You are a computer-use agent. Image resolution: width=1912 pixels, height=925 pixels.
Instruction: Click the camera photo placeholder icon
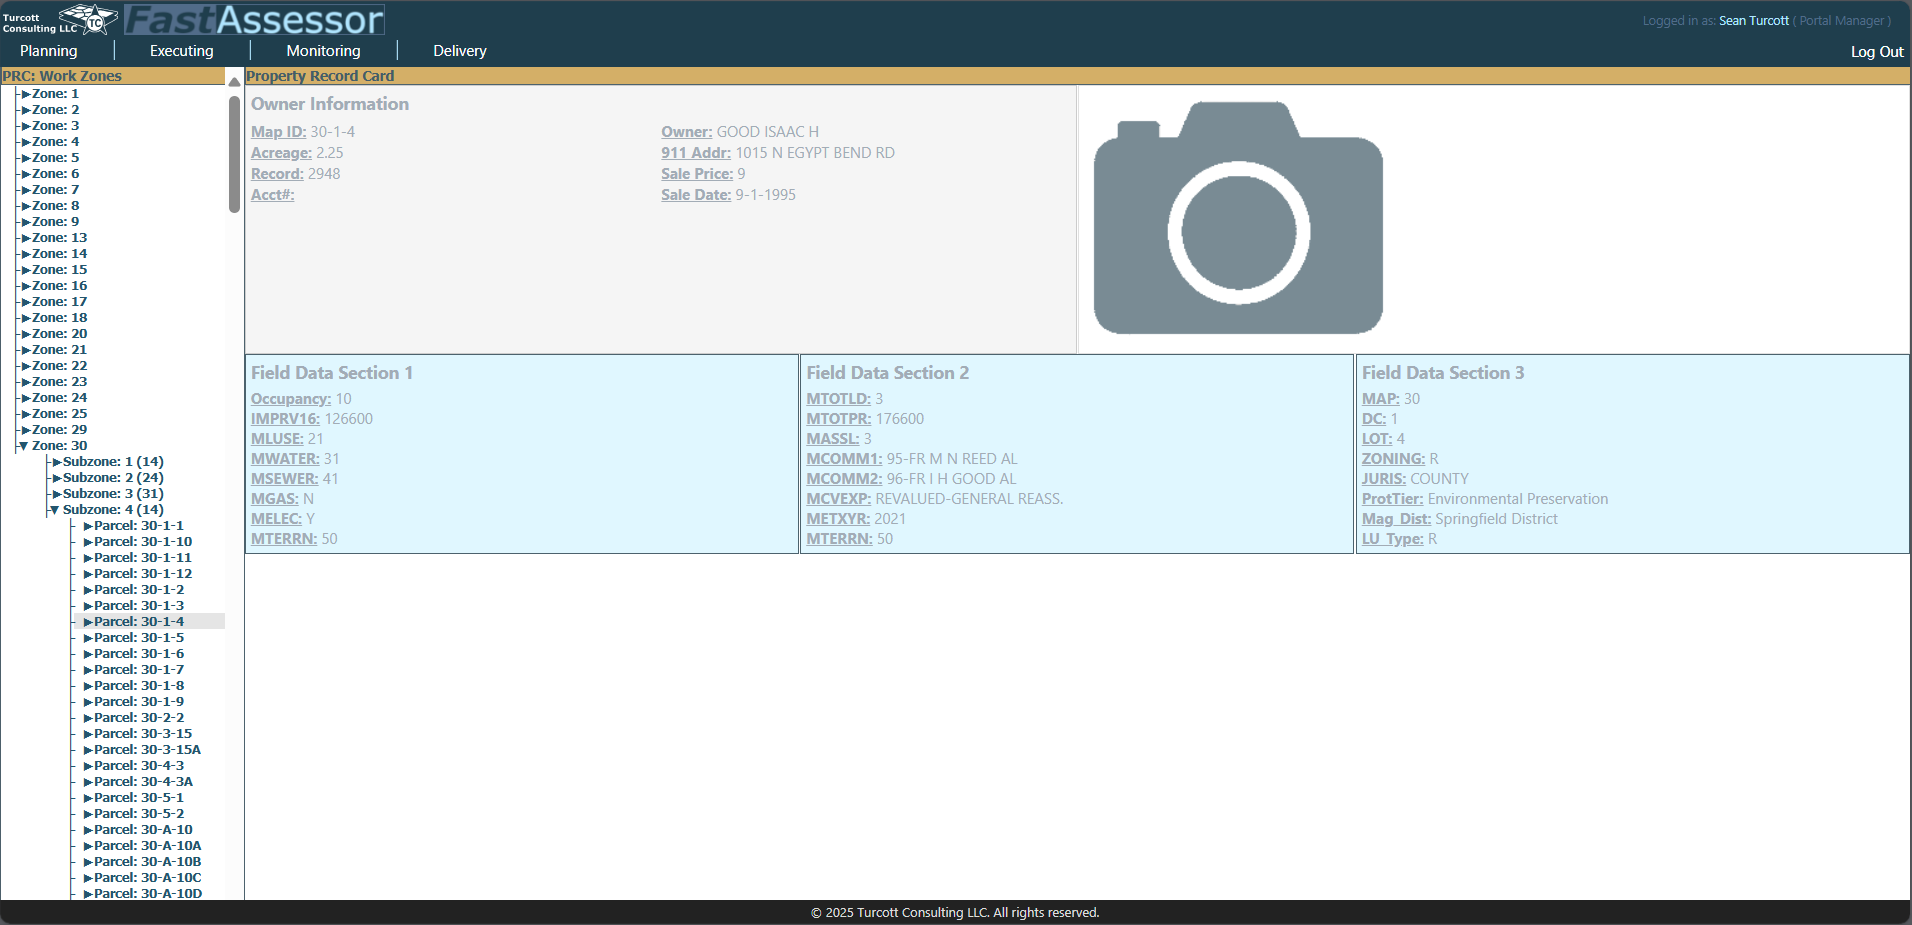tap(1238, 218)
